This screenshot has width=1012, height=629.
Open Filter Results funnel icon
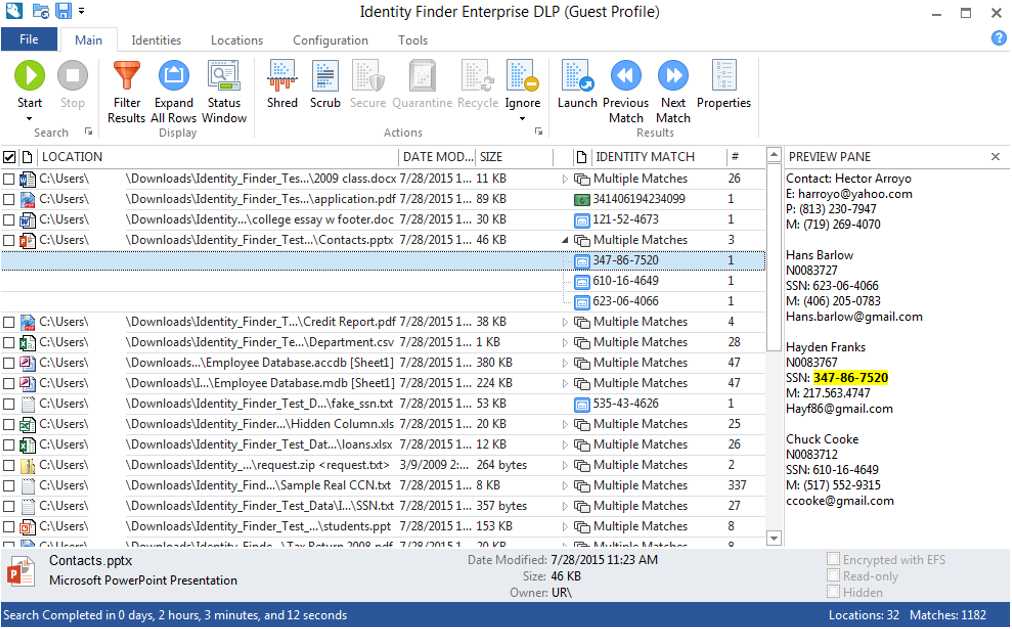(x=126, y=75)
